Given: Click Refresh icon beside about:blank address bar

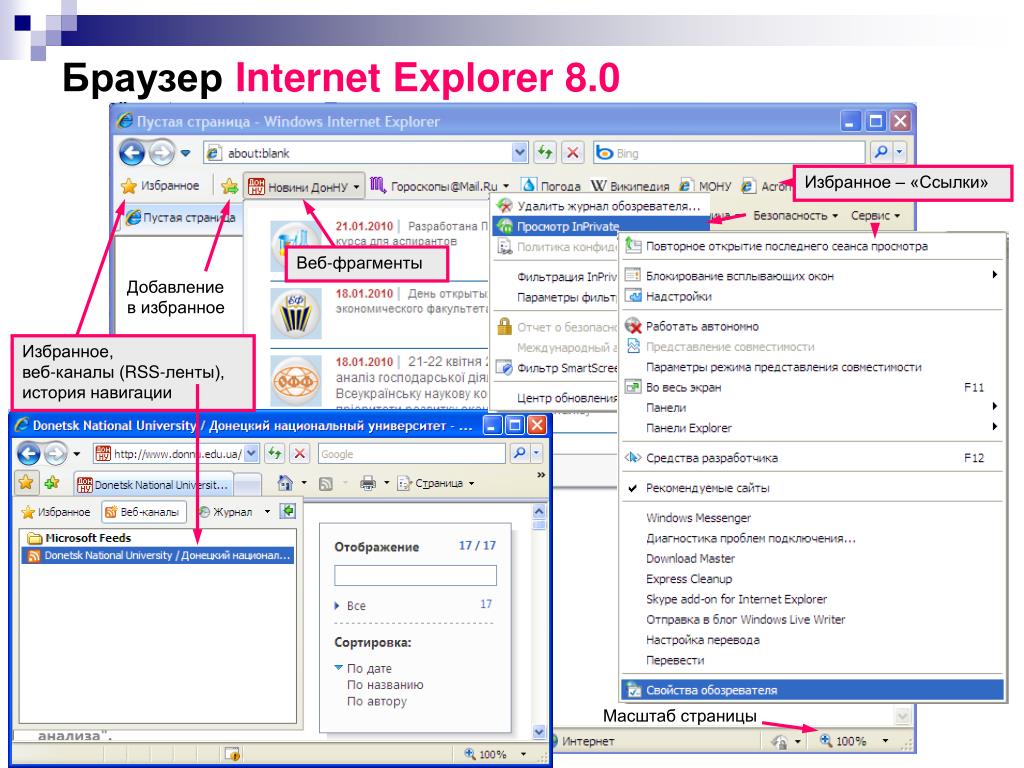Looking at the screenshot, I should [x=545, y=153].
